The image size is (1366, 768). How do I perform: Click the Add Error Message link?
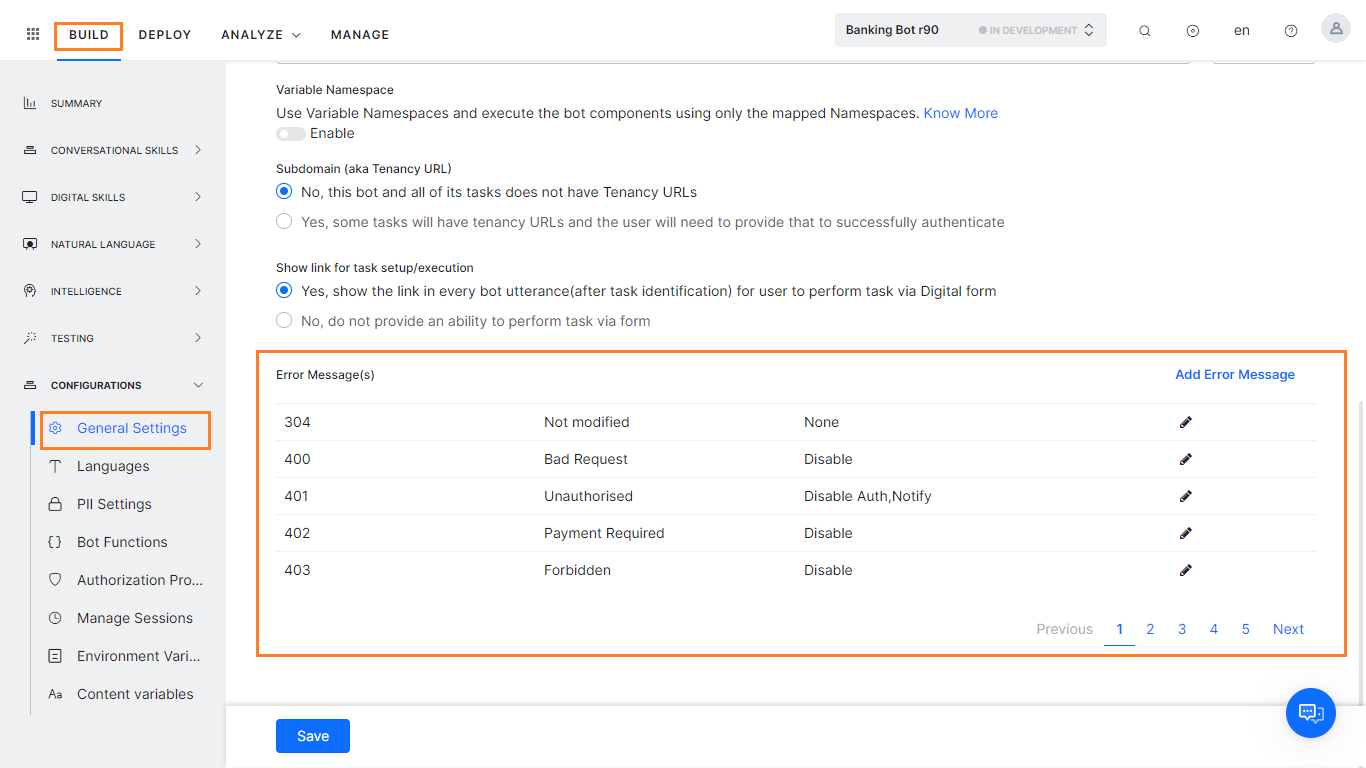1235,374
